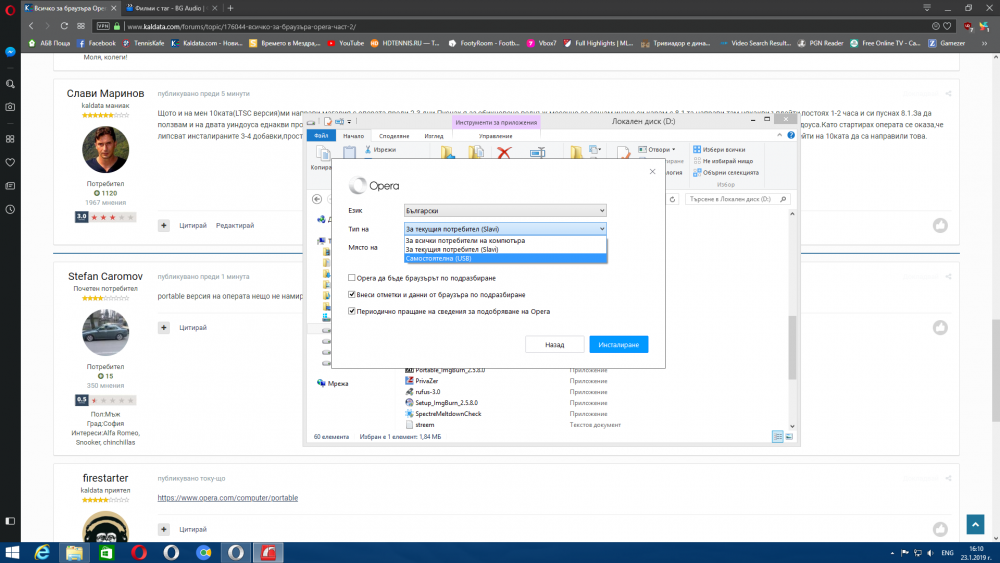Image resolution: width=1000 pixels, height=563 pixels.
Task: Add page to bookmarks with heart icon
Action: click(x=947, y=26)
